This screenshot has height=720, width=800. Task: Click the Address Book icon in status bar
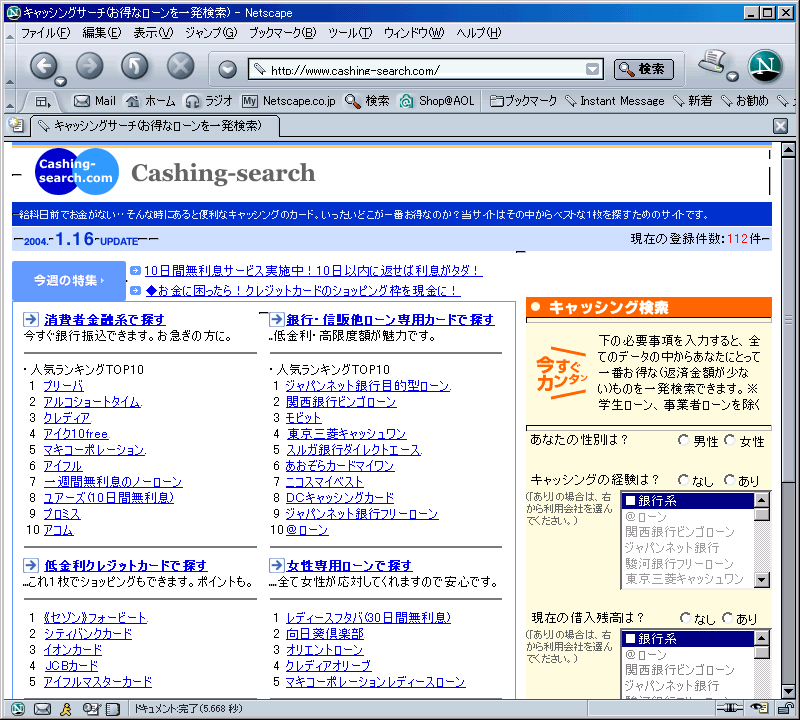pos(112,708)
